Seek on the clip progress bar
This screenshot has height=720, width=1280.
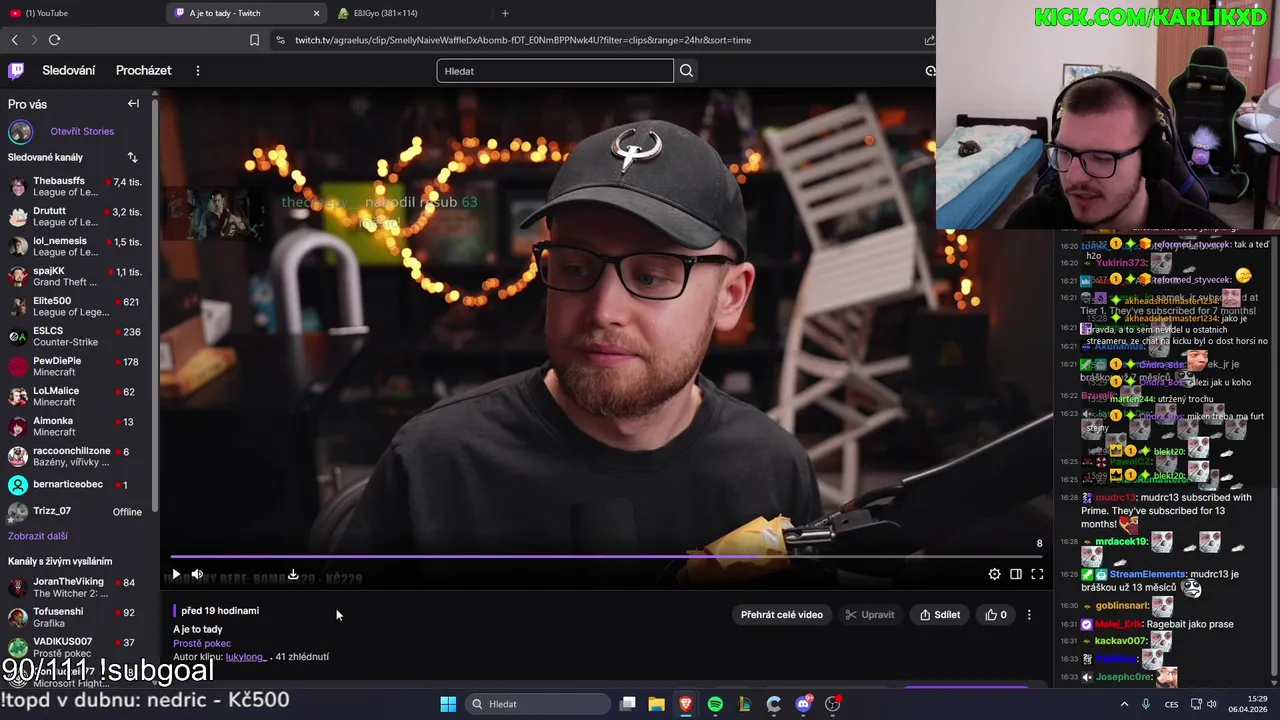[606, 556]
